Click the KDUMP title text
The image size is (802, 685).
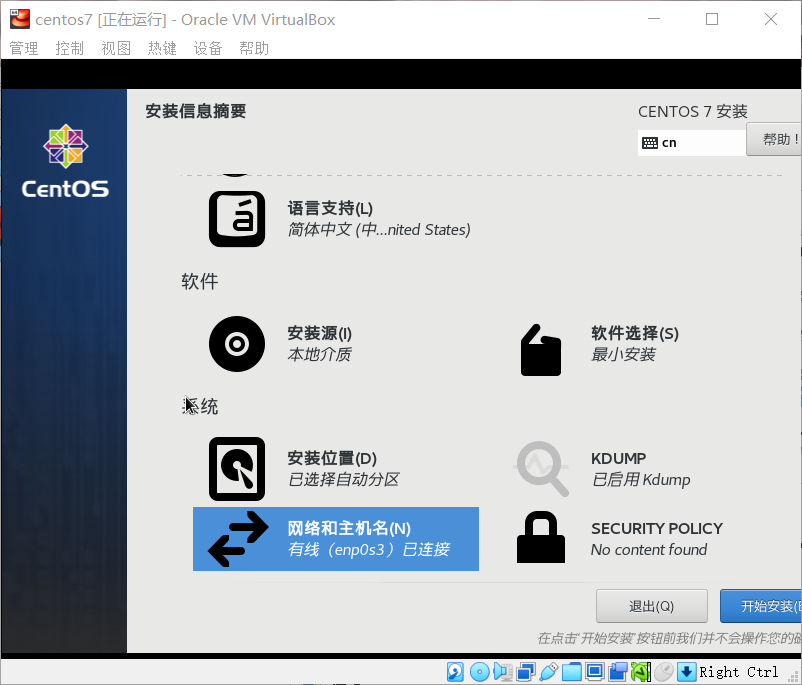(618, 458)
